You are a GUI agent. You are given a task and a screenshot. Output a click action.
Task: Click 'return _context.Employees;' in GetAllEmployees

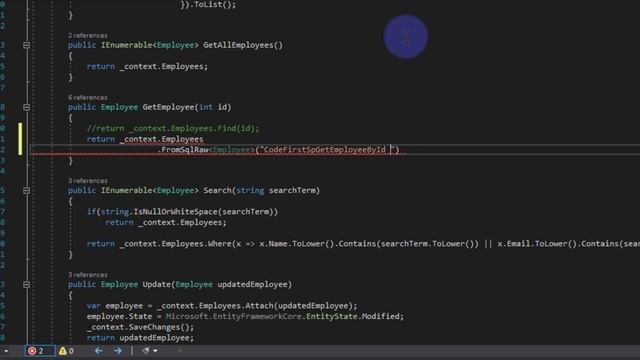point(147,67)
